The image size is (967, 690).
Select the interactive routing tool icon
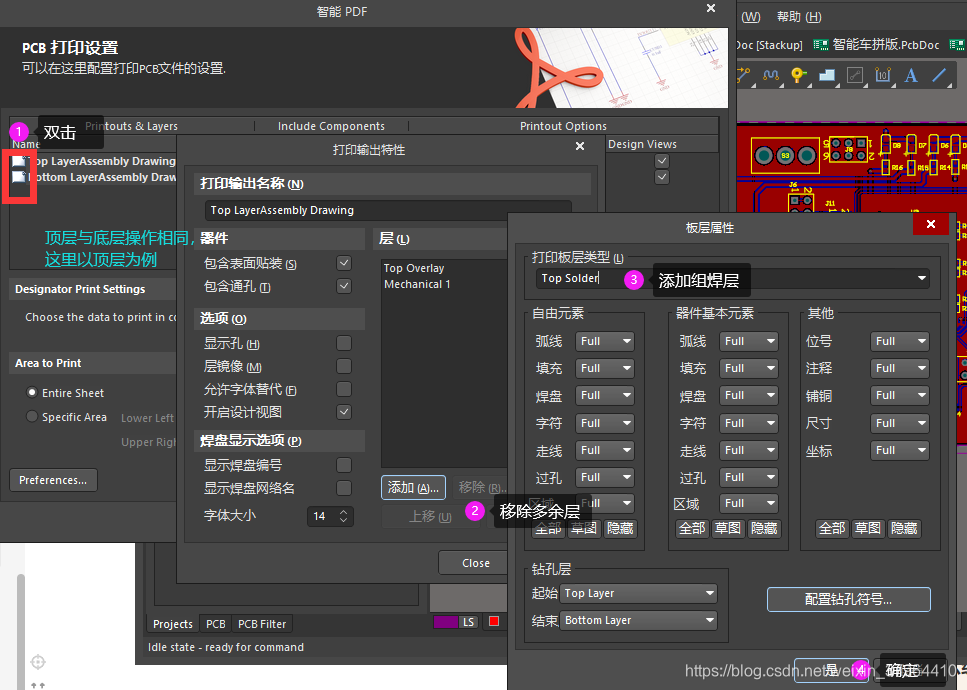pyautogui.click(x=744, y=75)
